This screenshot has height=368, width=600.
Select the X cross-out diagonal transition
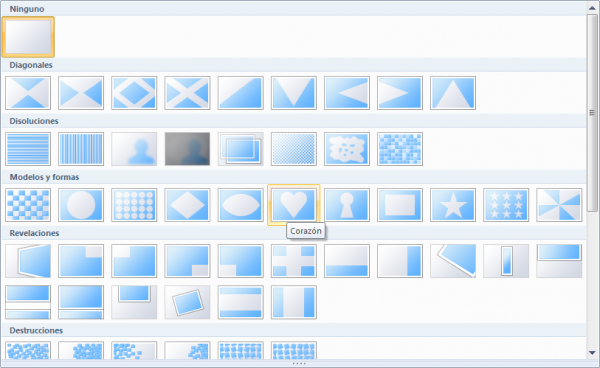pos(188,93)
